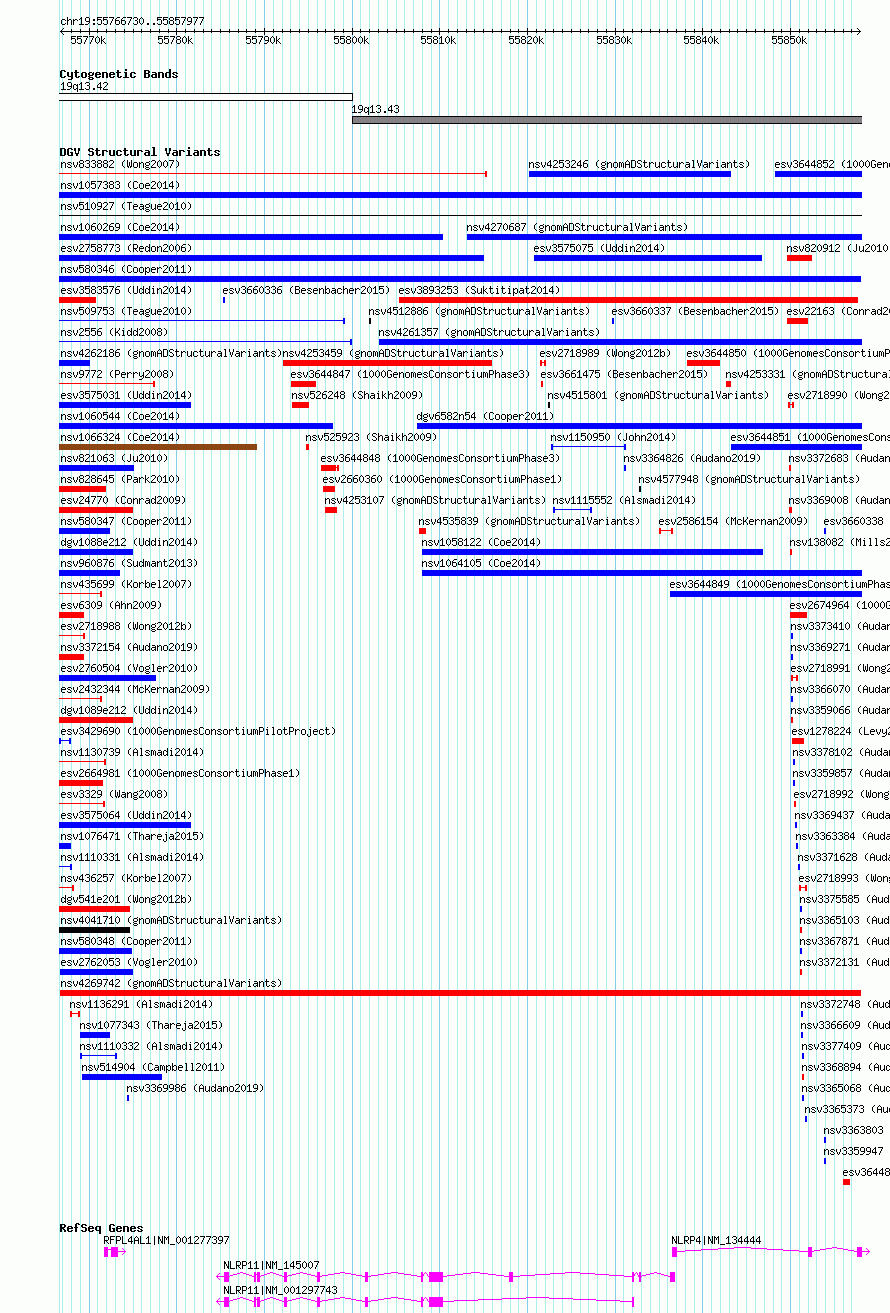890x1313 pixels.
Task: Open nsv828645 (Park2010) variant
Action: click(x=119, y=479)
